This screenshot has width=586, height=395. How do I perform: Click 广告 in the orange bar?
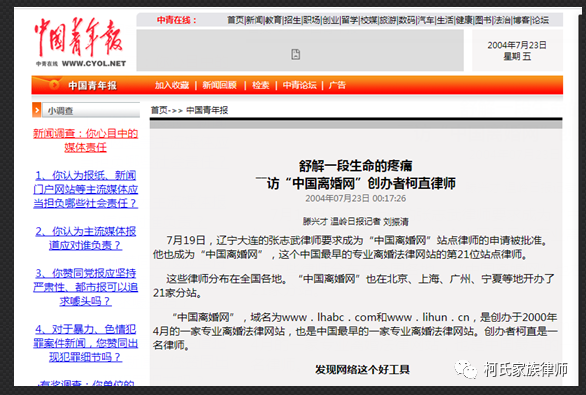click(337, 85)
